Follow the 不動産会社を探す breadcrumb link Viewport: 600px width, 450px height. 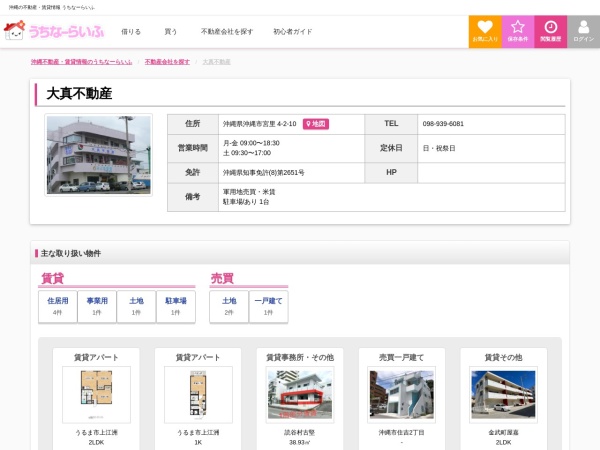coord(167,62)
